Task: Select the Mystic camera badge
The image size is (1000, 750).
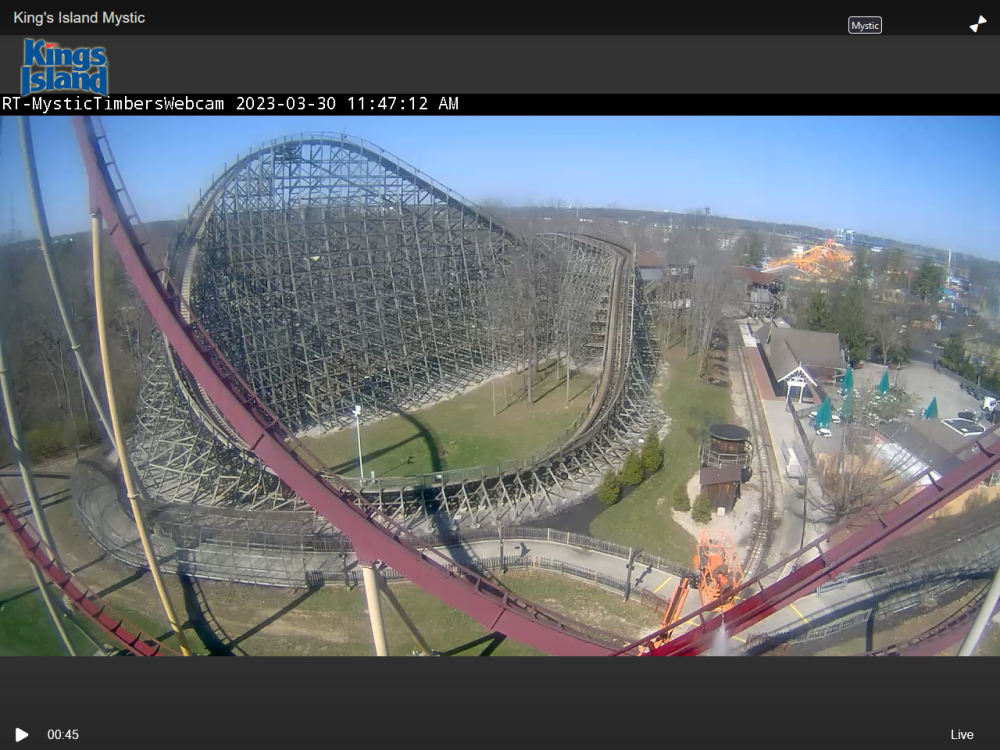Action: pyautogui.click(x=865, y=25)
